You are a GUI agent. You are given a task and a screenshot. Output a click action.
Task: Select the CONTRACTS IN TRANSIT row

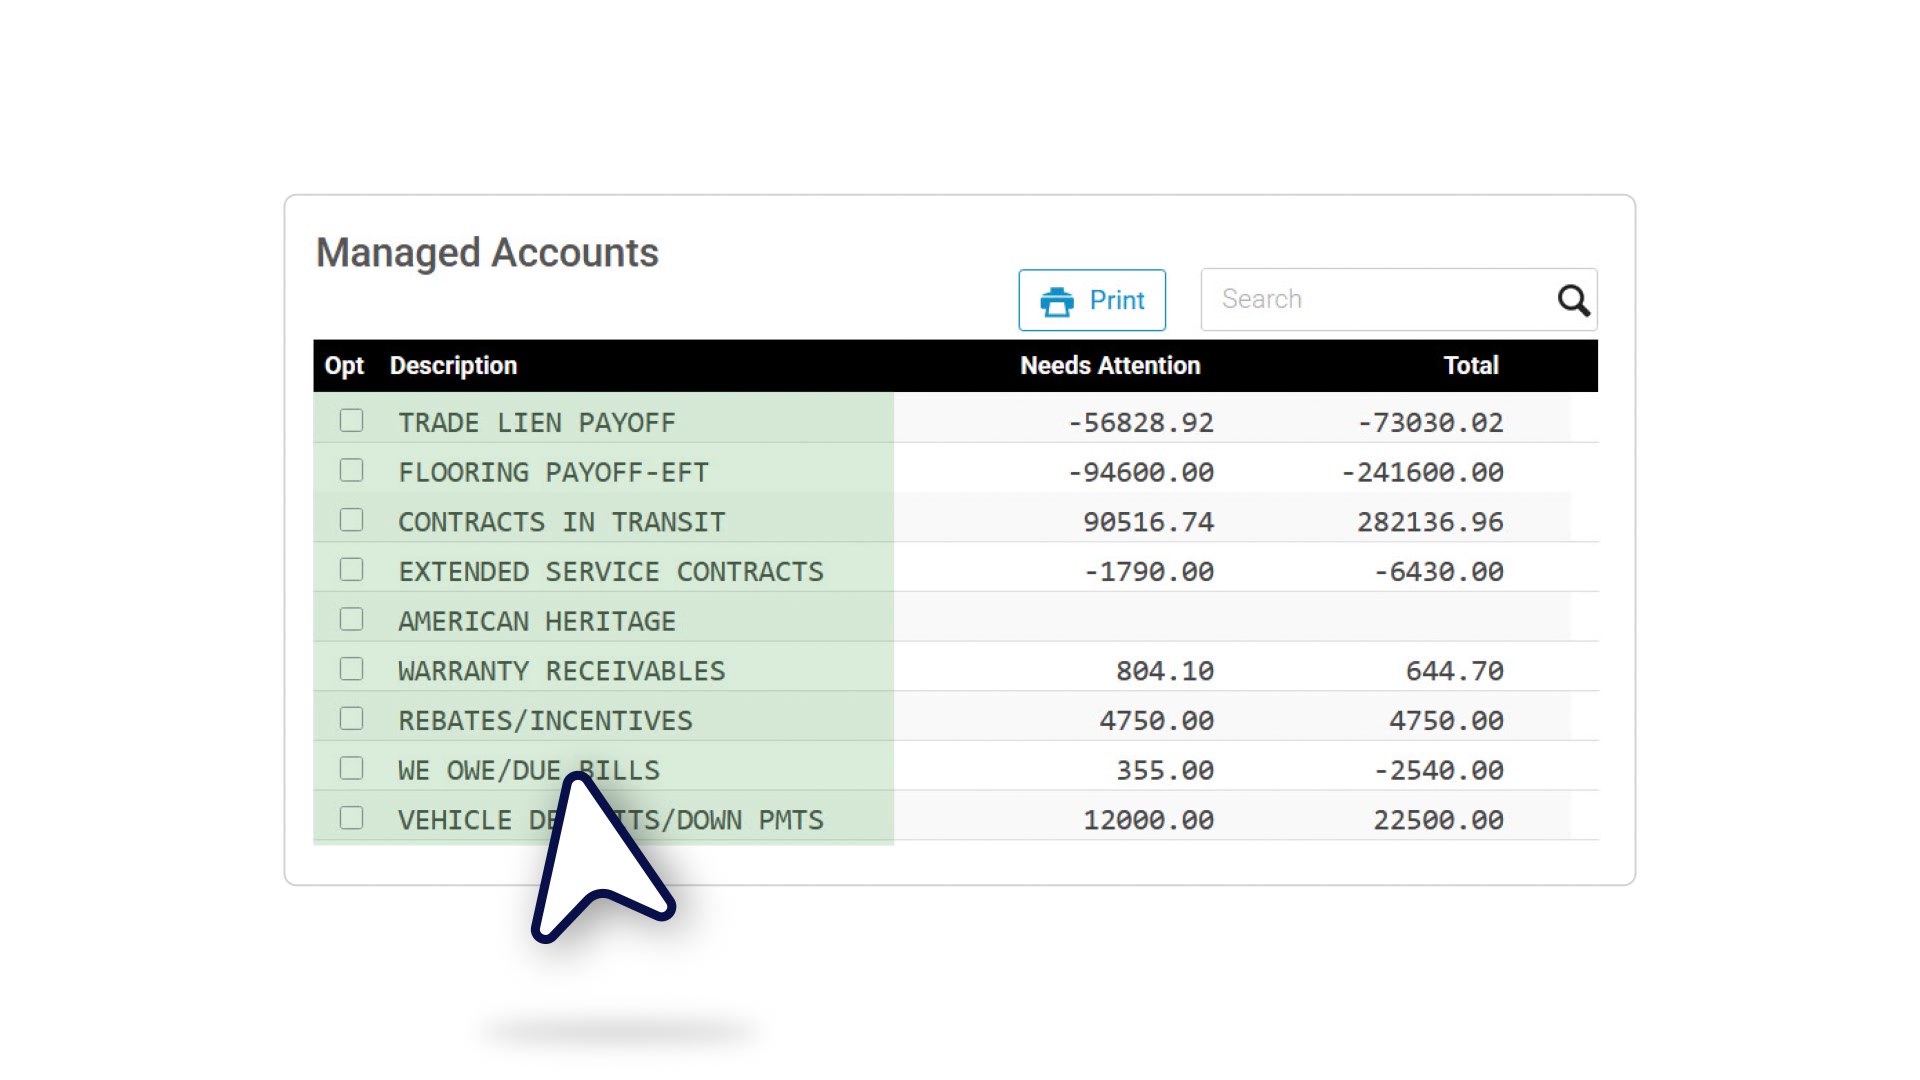click(x=562, y=520)
